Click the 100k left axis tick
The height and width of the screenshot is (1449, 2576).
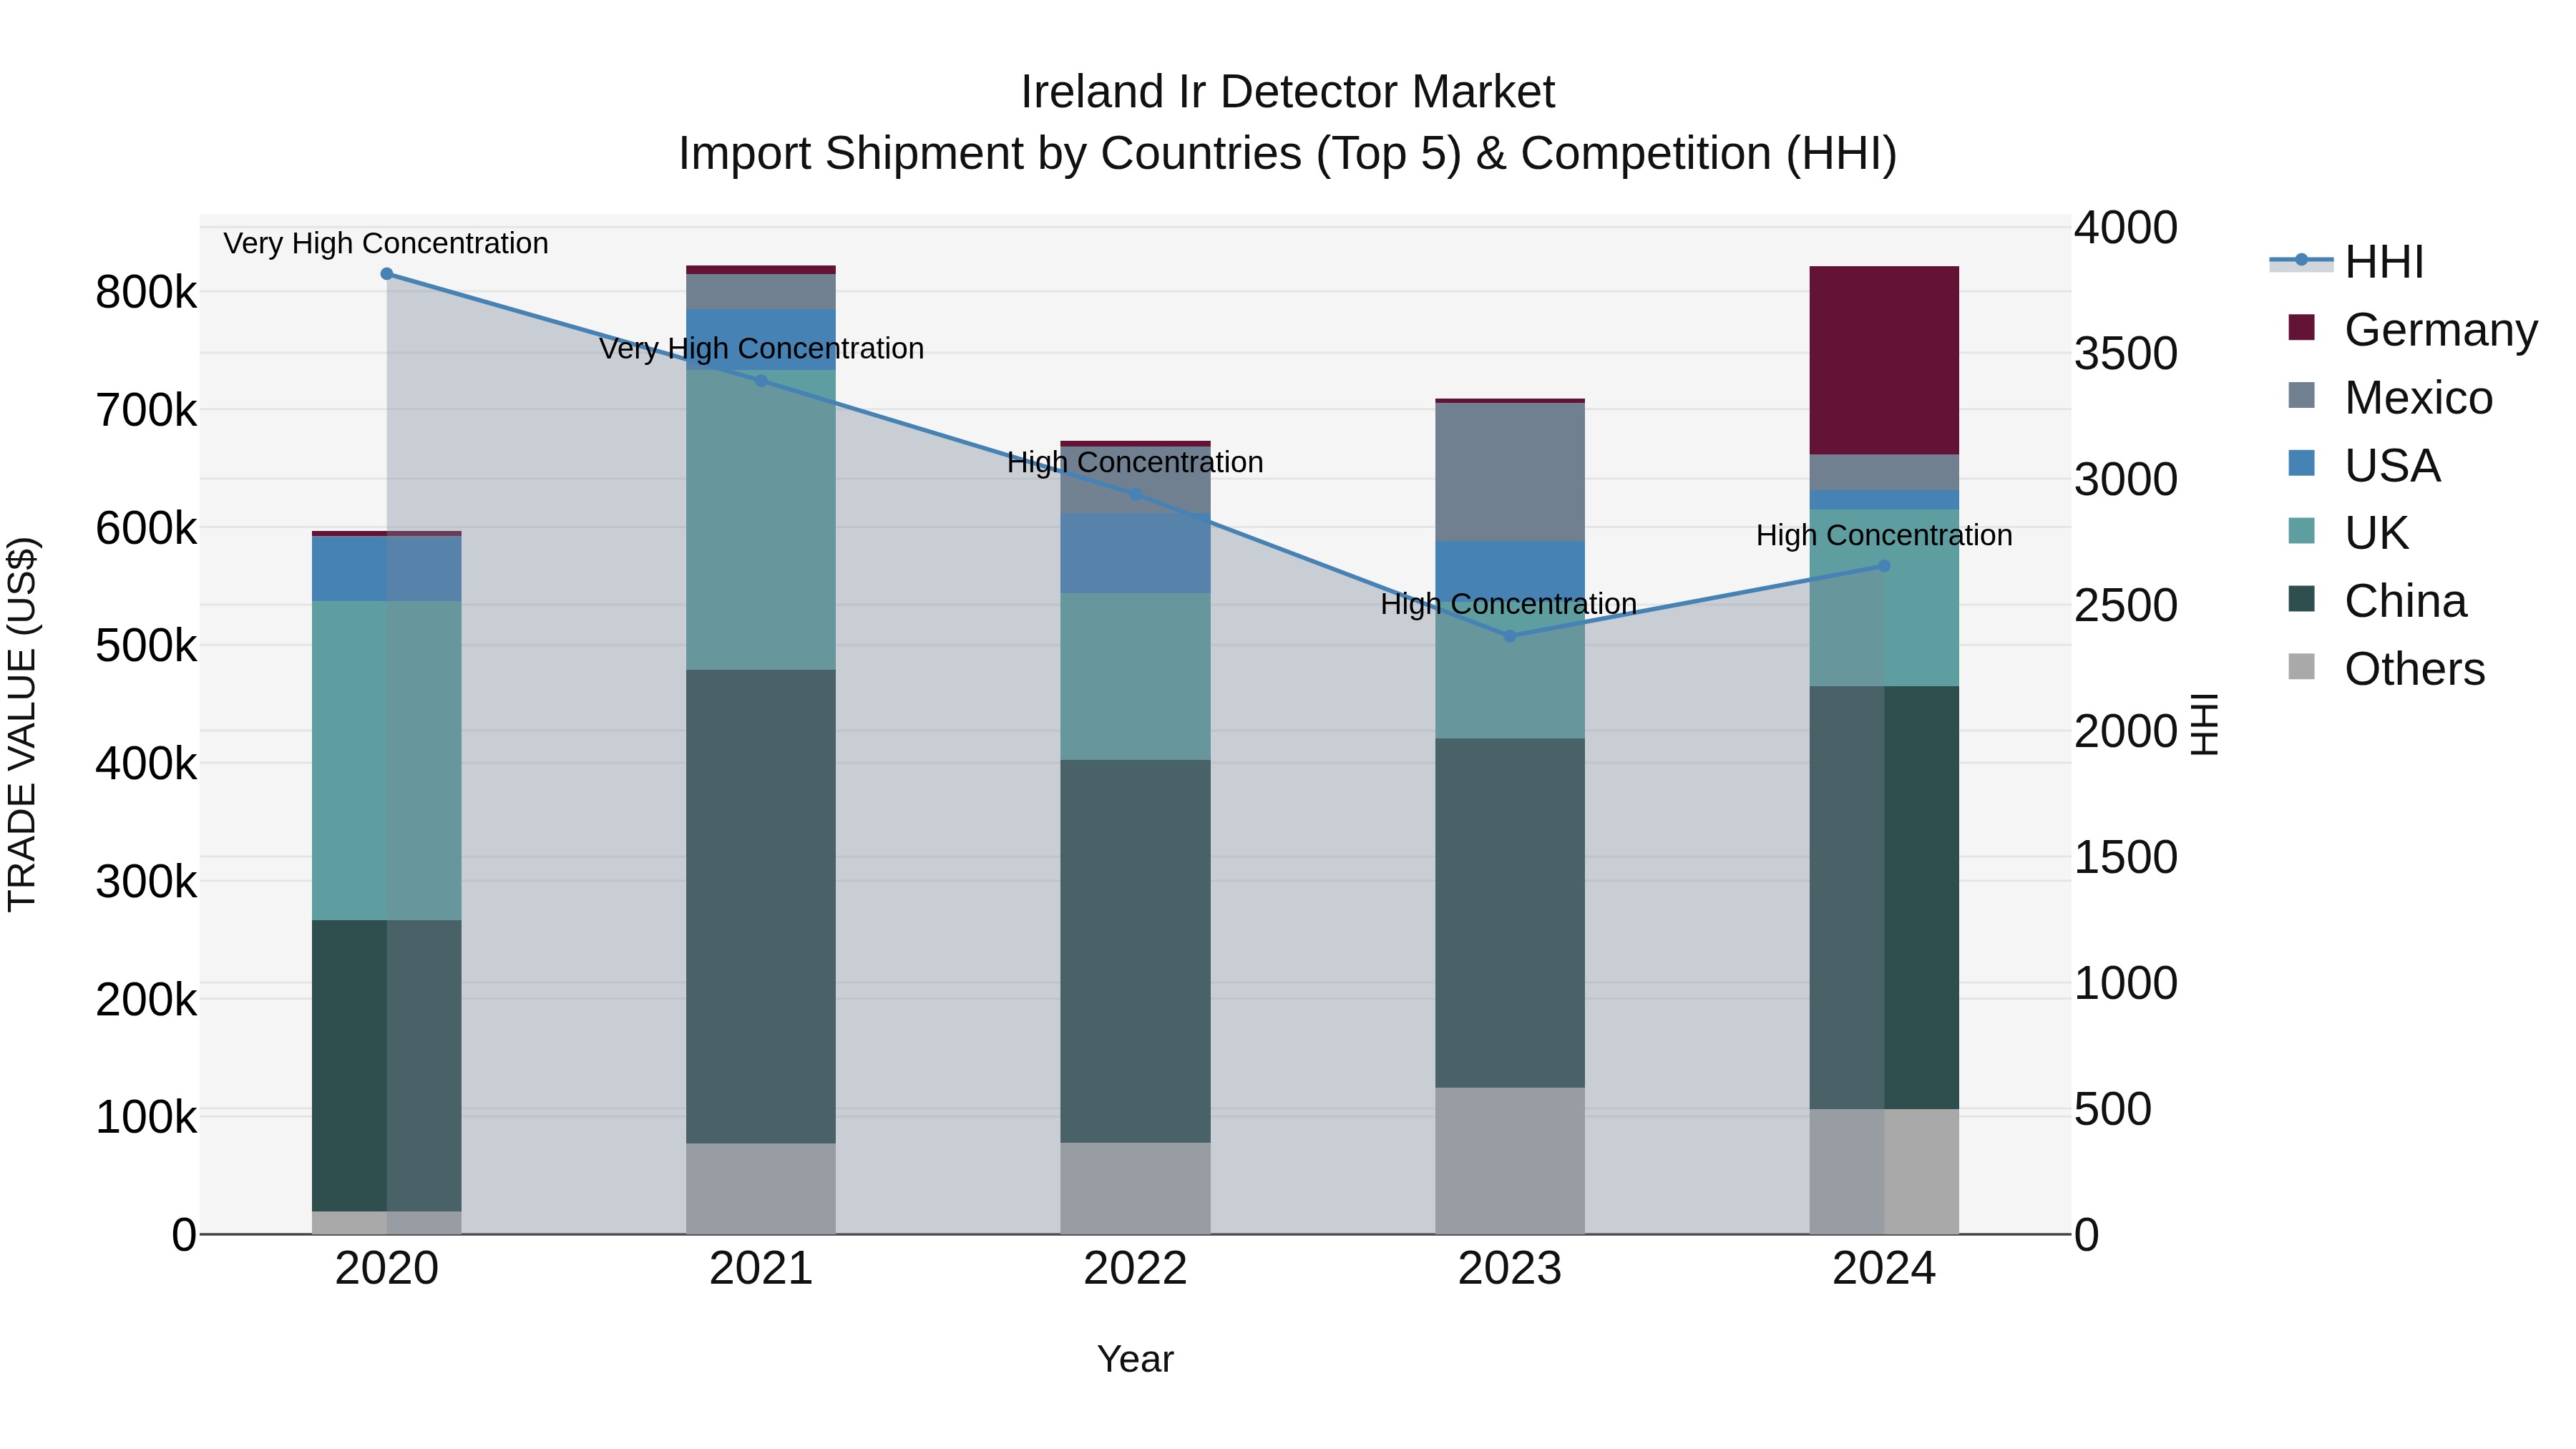coord(146,1117)
